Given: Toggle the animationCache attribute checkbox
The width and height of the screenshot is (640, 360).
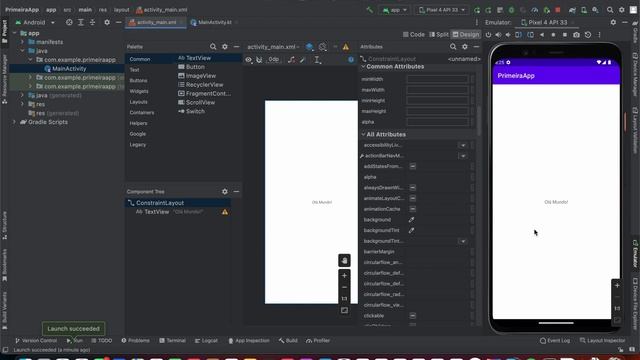Looking at the screenshot, I should click(413, 209).
